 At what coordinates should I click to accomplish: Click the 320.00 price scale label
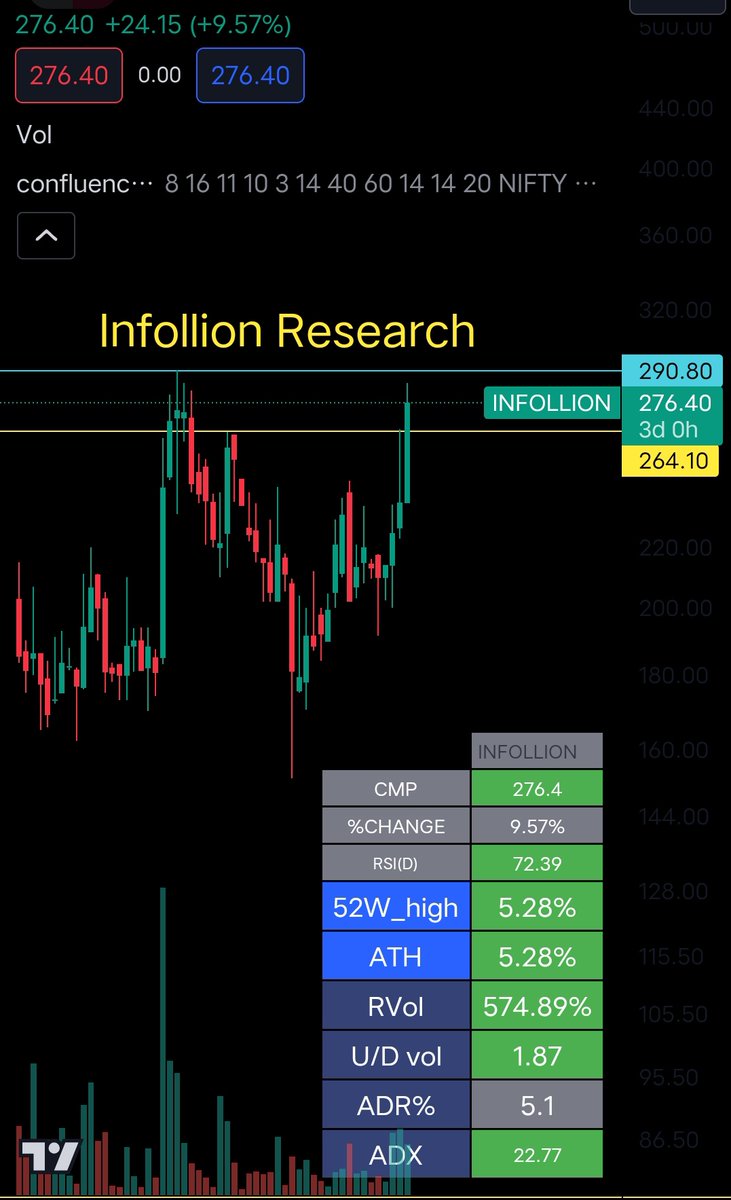(676, 310)
